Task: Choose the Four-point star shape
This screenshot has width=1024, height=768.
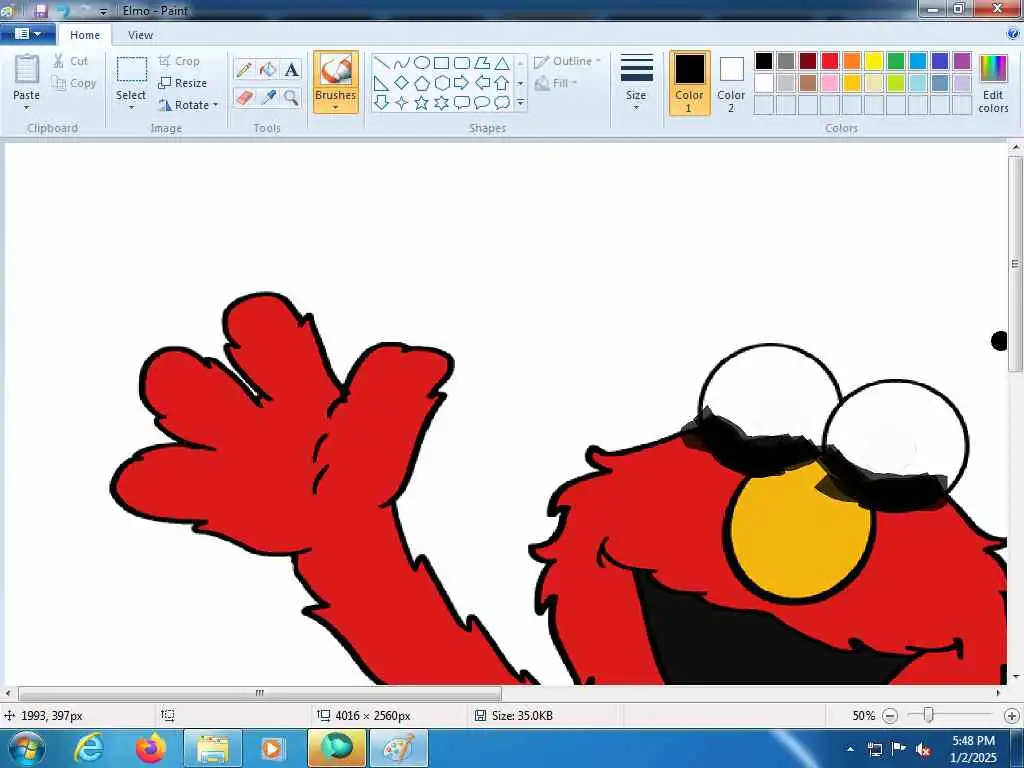Action: pos(402,103)
